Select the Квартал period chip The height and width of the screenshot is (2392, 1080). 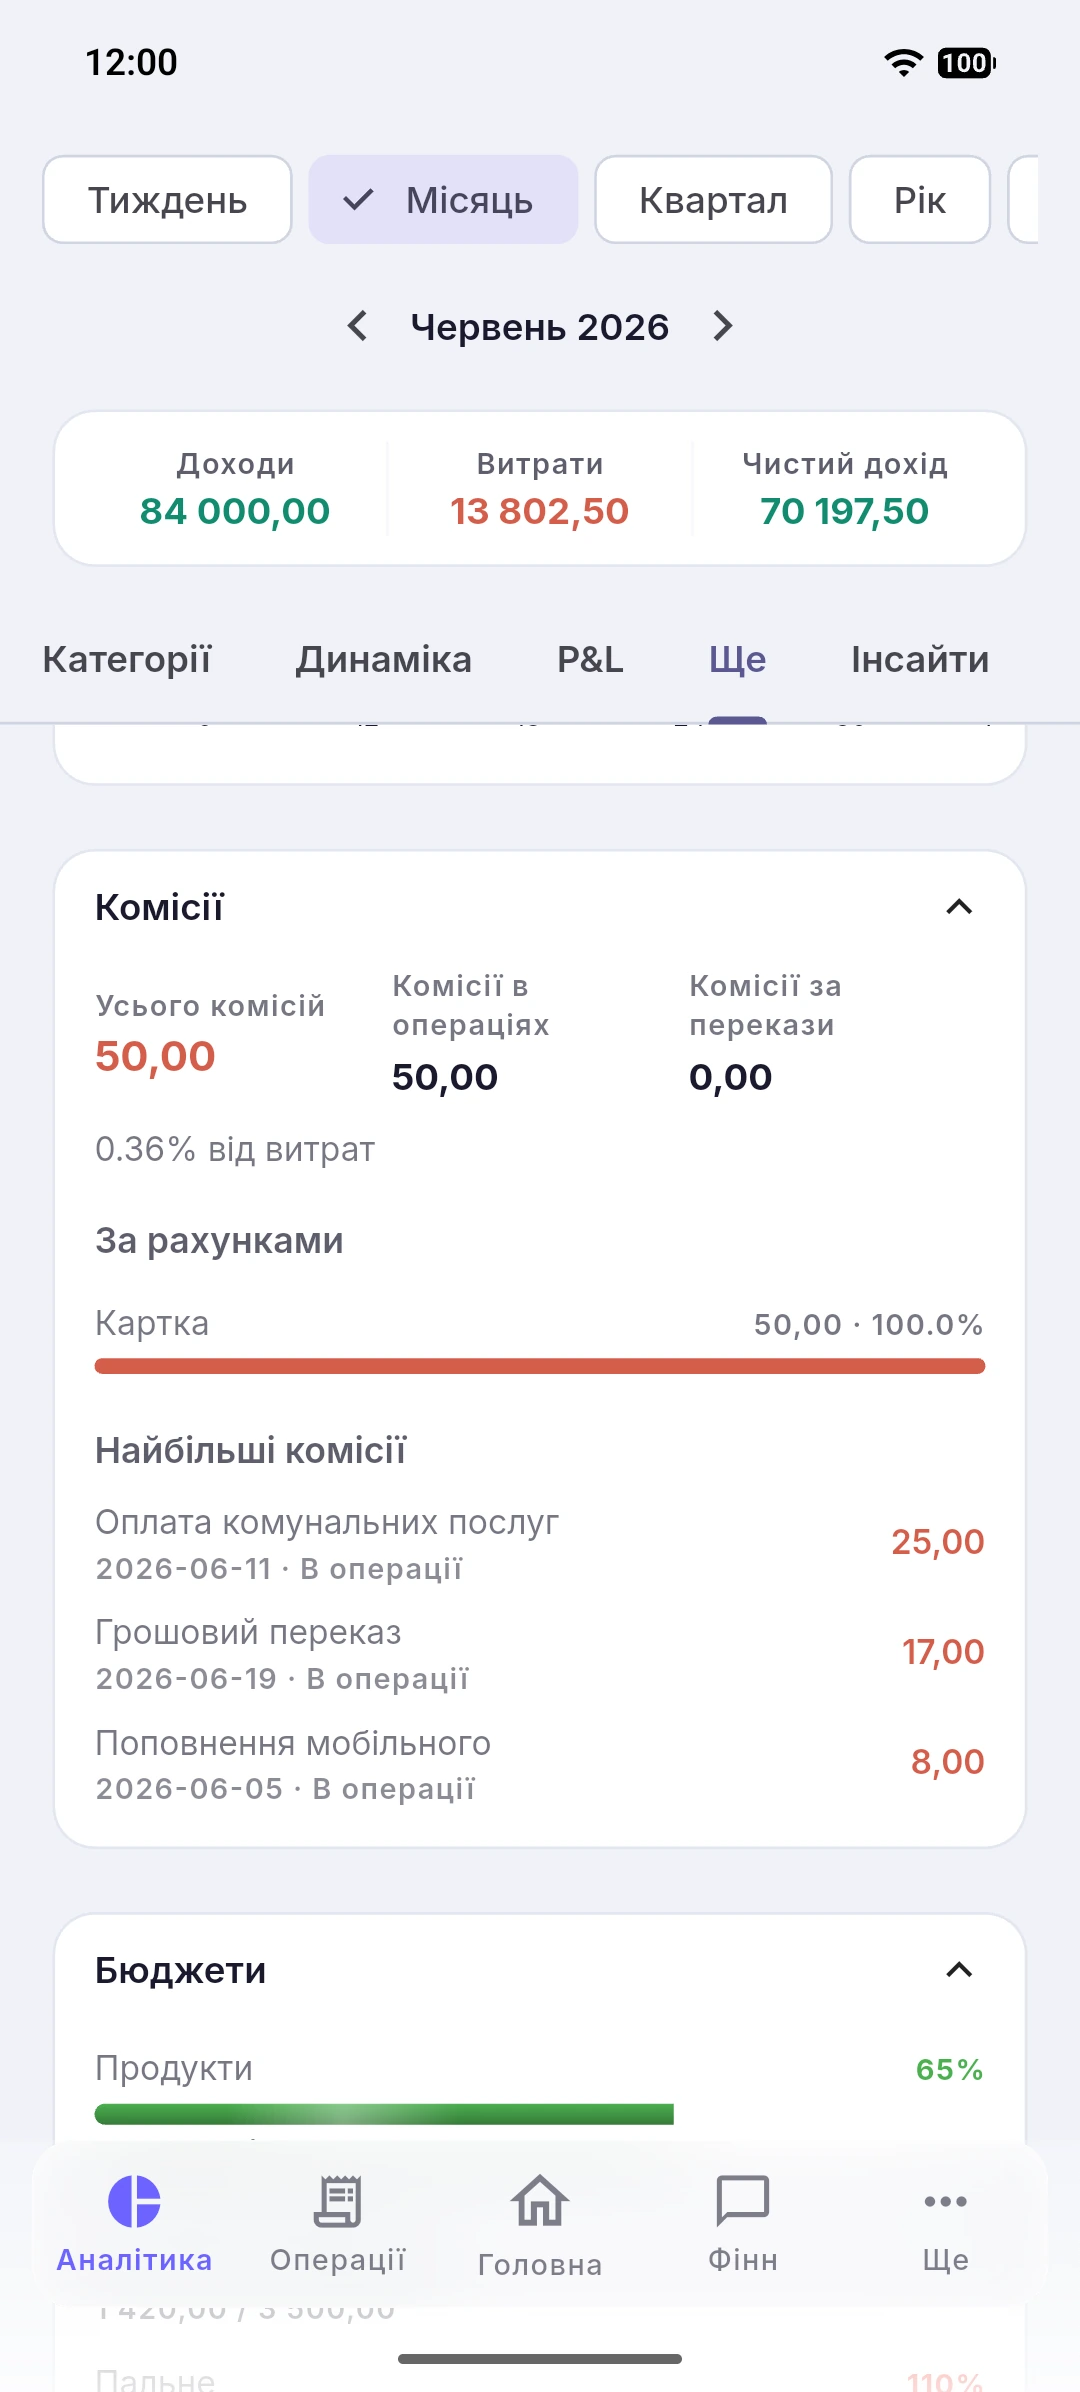713,200
